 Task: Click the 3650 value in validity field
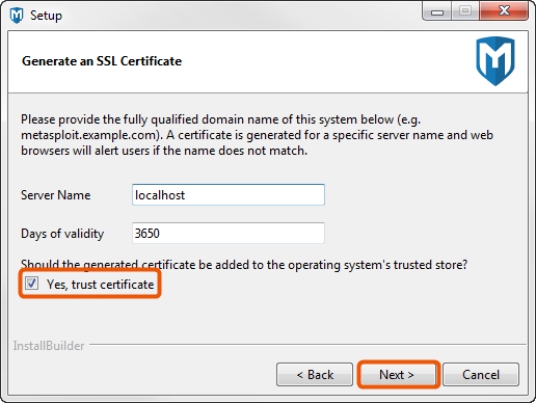pyautogui.click(x=147, y=233)
